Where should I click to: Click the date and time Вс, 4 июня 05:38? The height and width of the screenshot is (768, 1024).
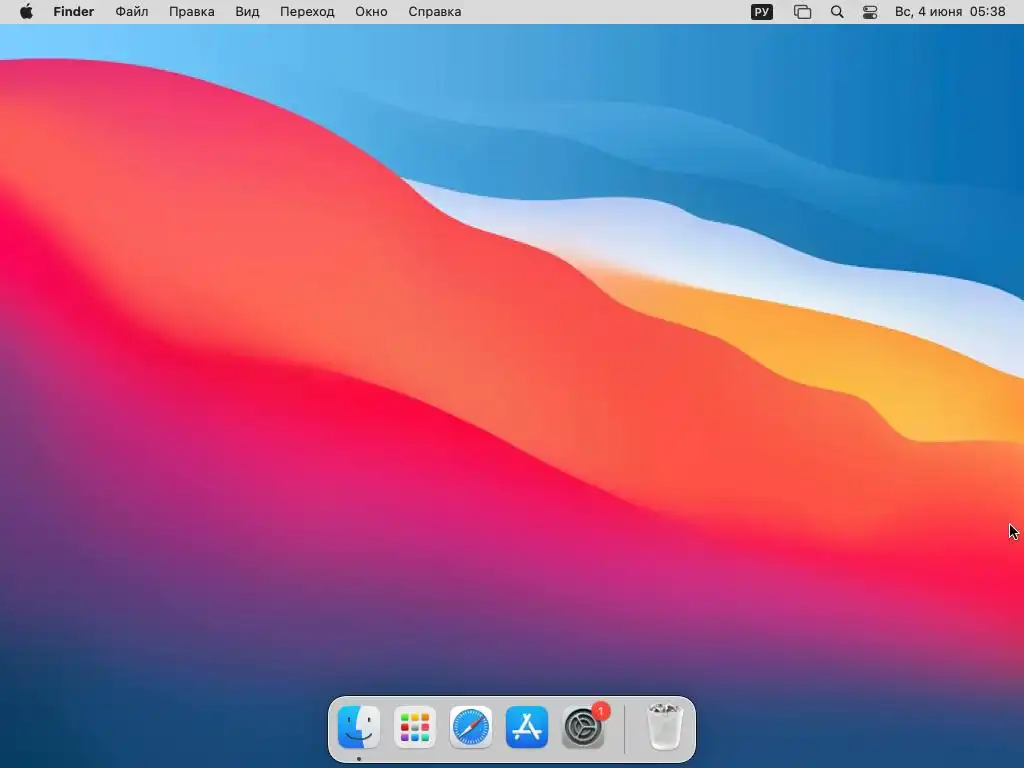coord(950,12)
